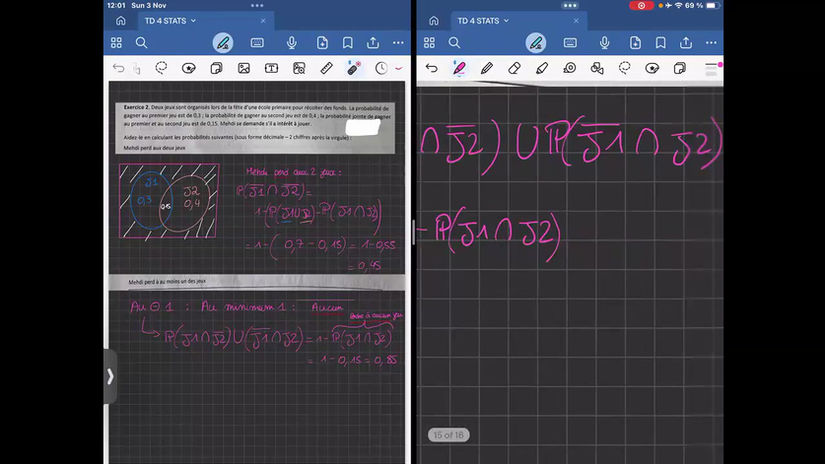Add a new page in left window
825x464 pixels.
tap(322, 43)
